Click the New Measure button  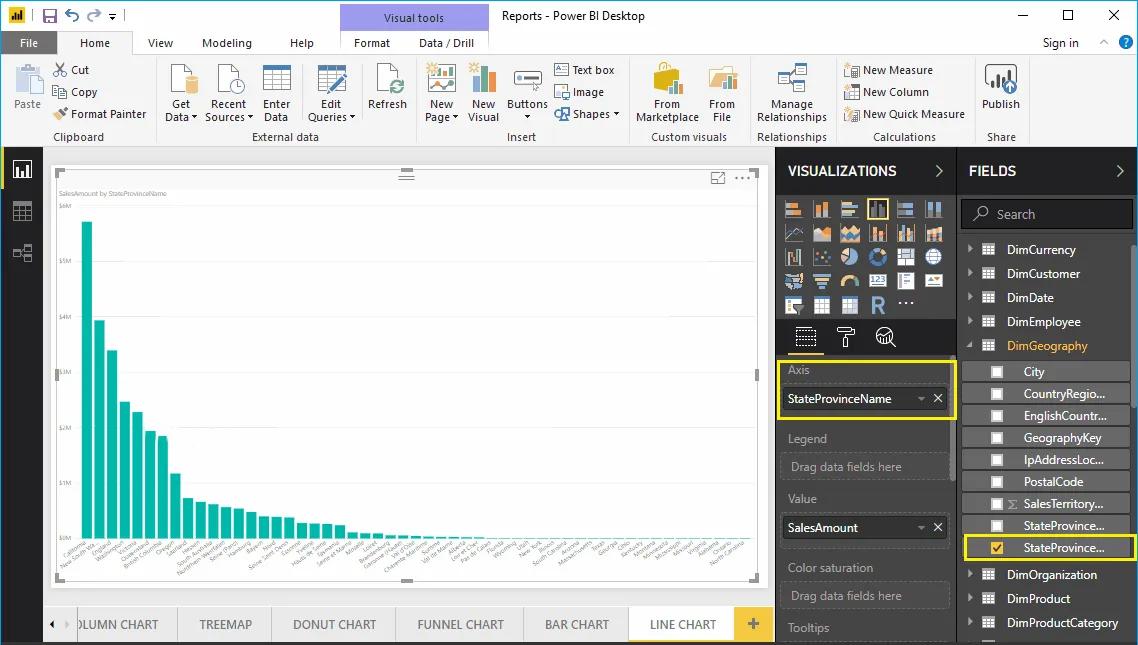point(891,69)
